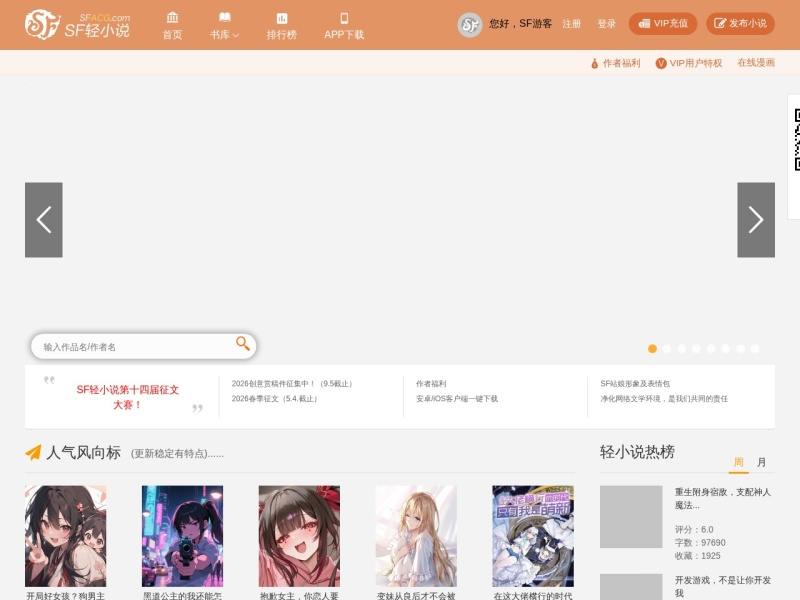This screenshot has width=800, height=600.
Task: Open 开发游戏，不是让你开发我 title
Action: point(722,586)
